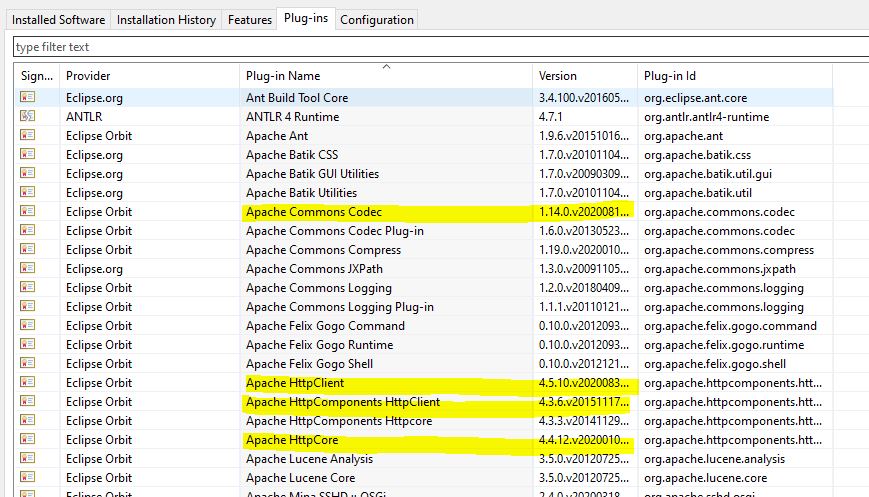The height and width of the screenshot is (497, 869).
Task: Click version cell '1.14.0.v2020081...'
Action: 584,212
